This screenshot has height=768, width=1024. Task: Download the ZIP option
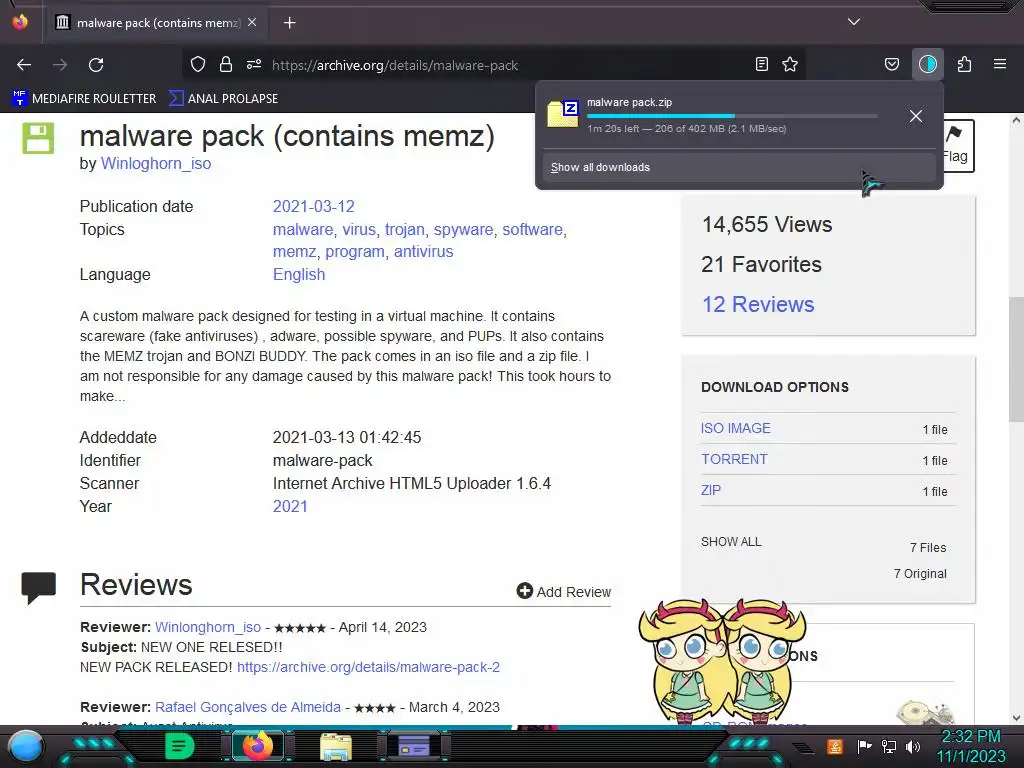coord(711,490)
